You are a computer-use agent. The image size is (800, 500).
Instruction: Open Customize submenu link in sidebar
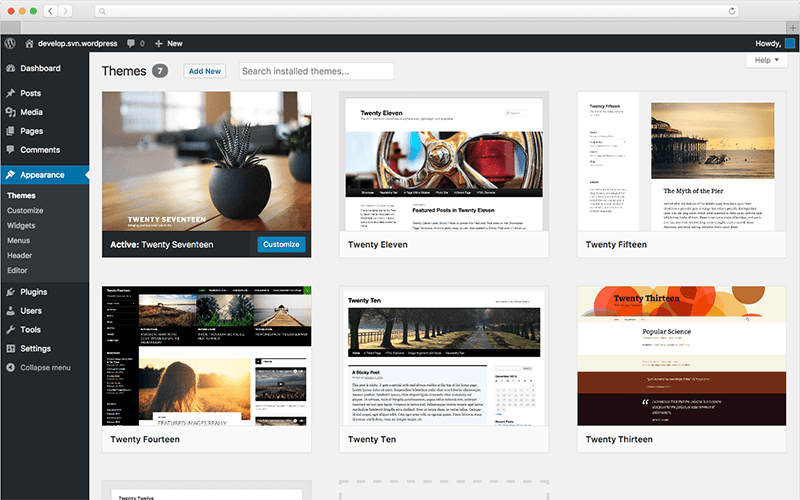coord(25,210)
